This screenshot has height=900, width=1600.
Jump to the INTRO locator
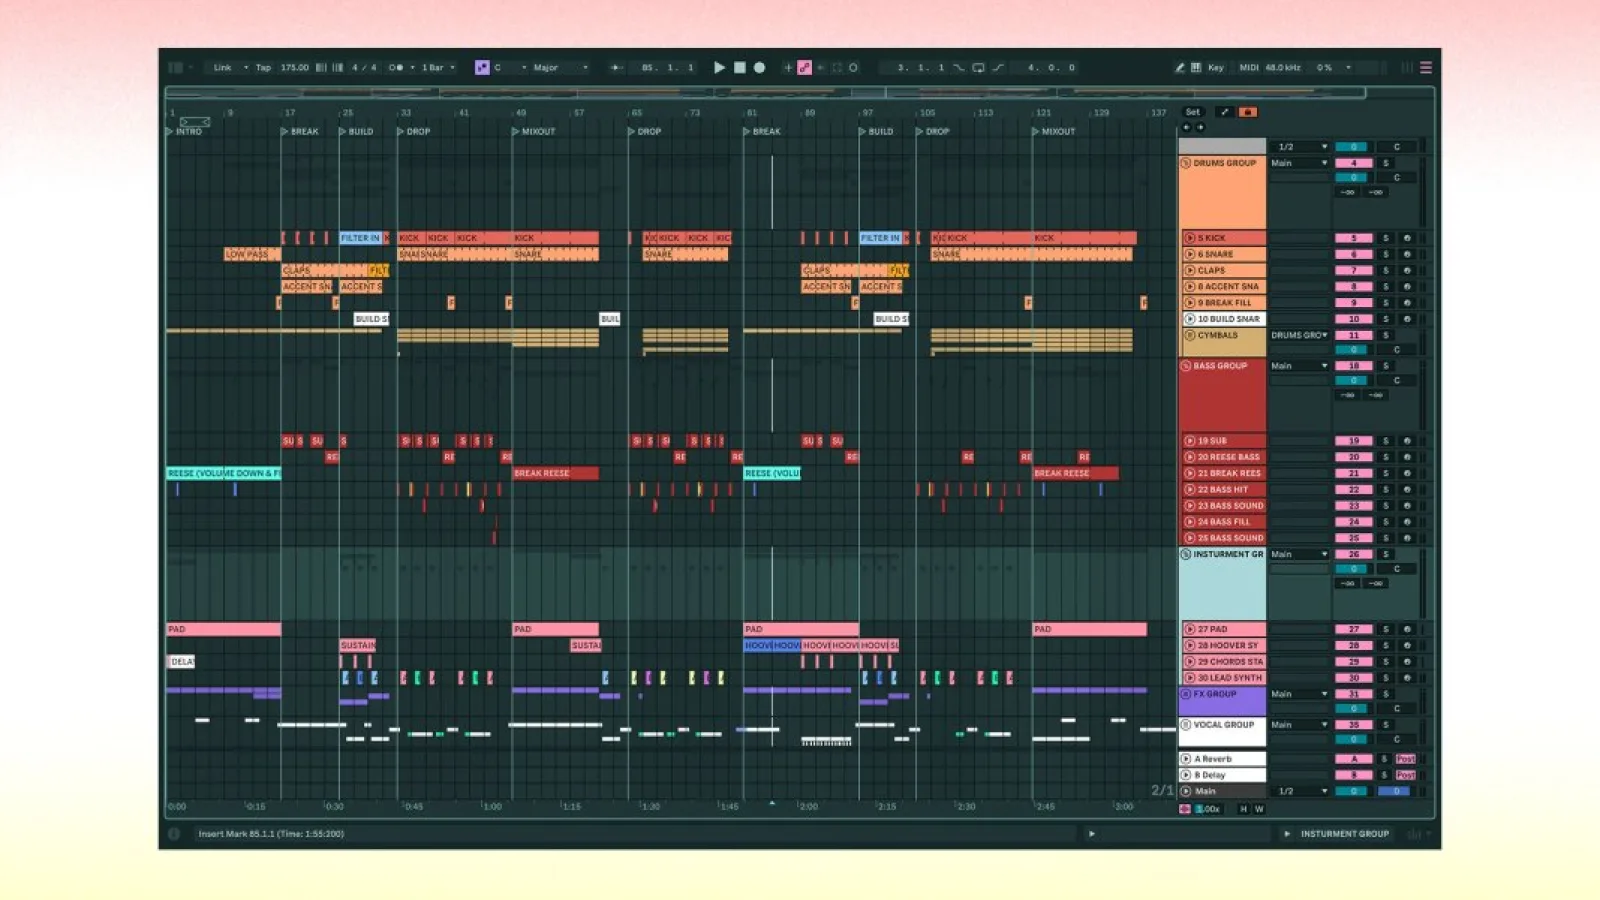[184, 131]
